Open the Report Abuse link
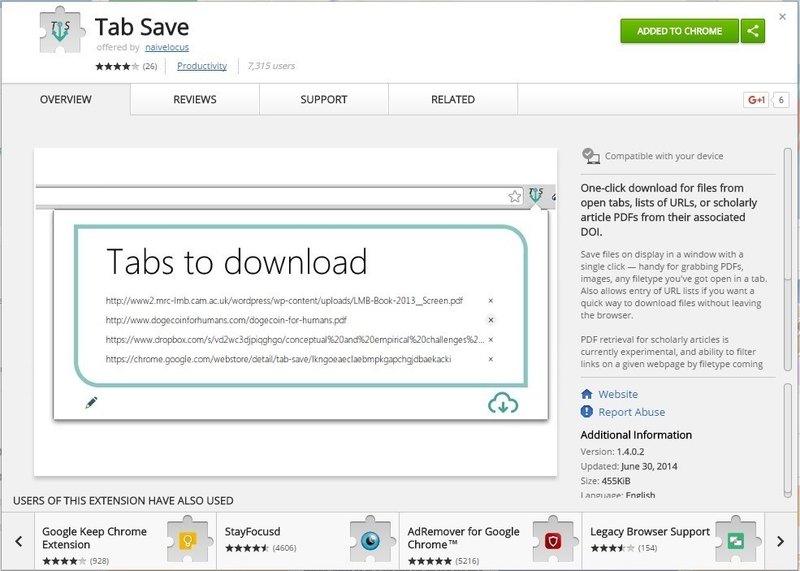Viewport: 800px width, 571px height. [x=632, y=412]
